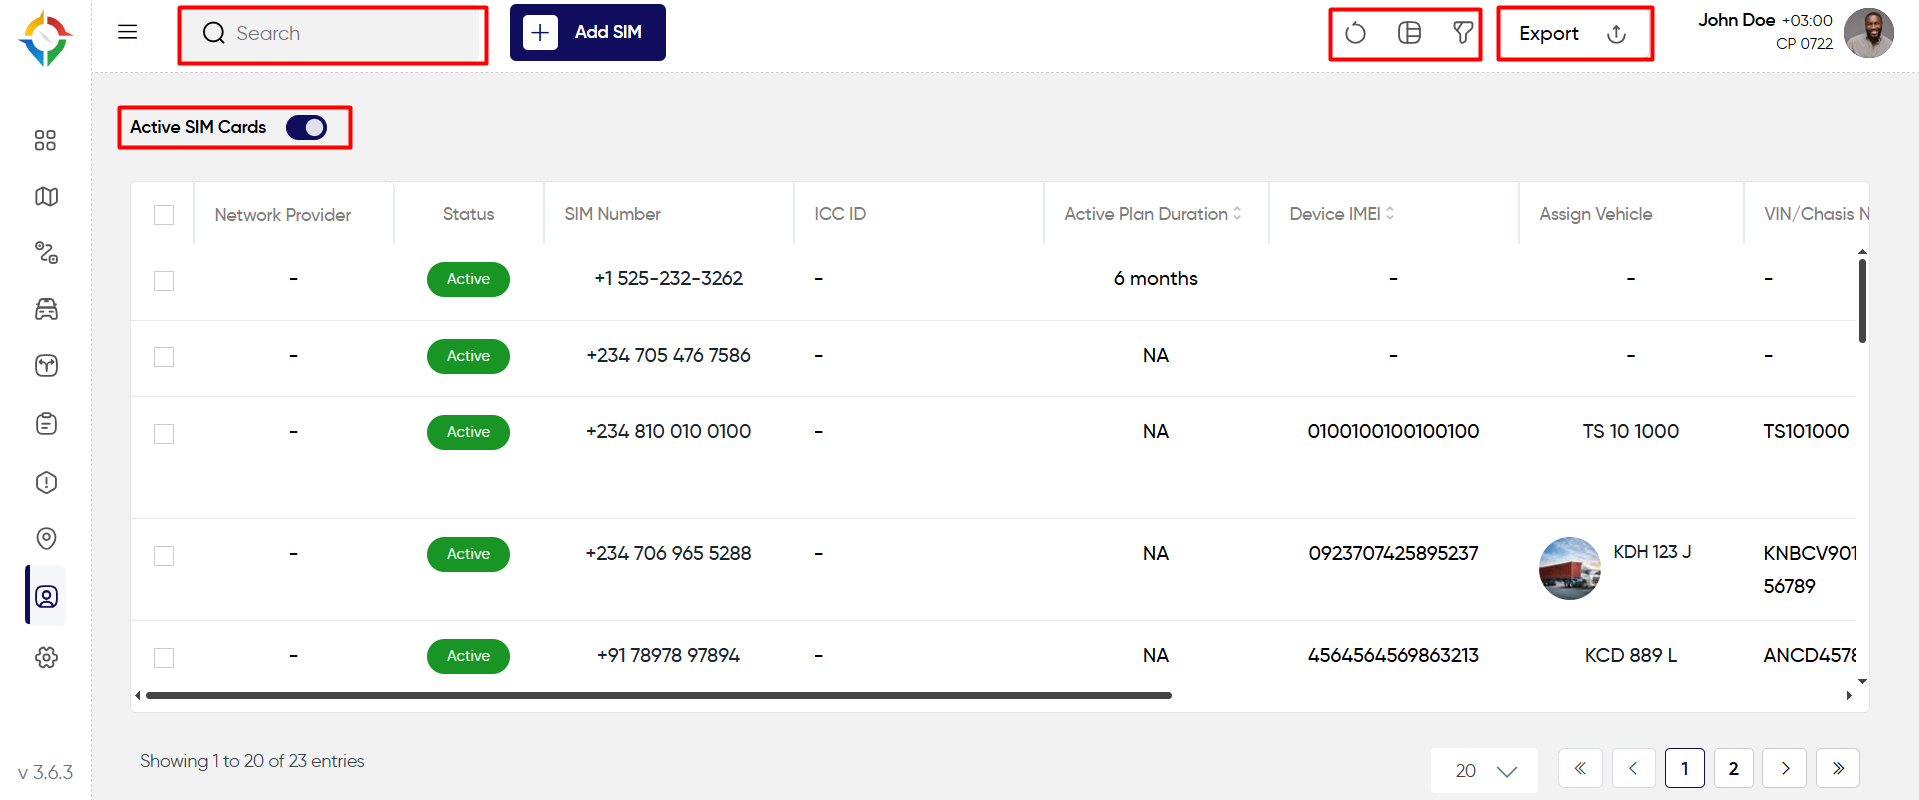
Task: Go to page 2 of results
Action: click(x=1733, y=768)
